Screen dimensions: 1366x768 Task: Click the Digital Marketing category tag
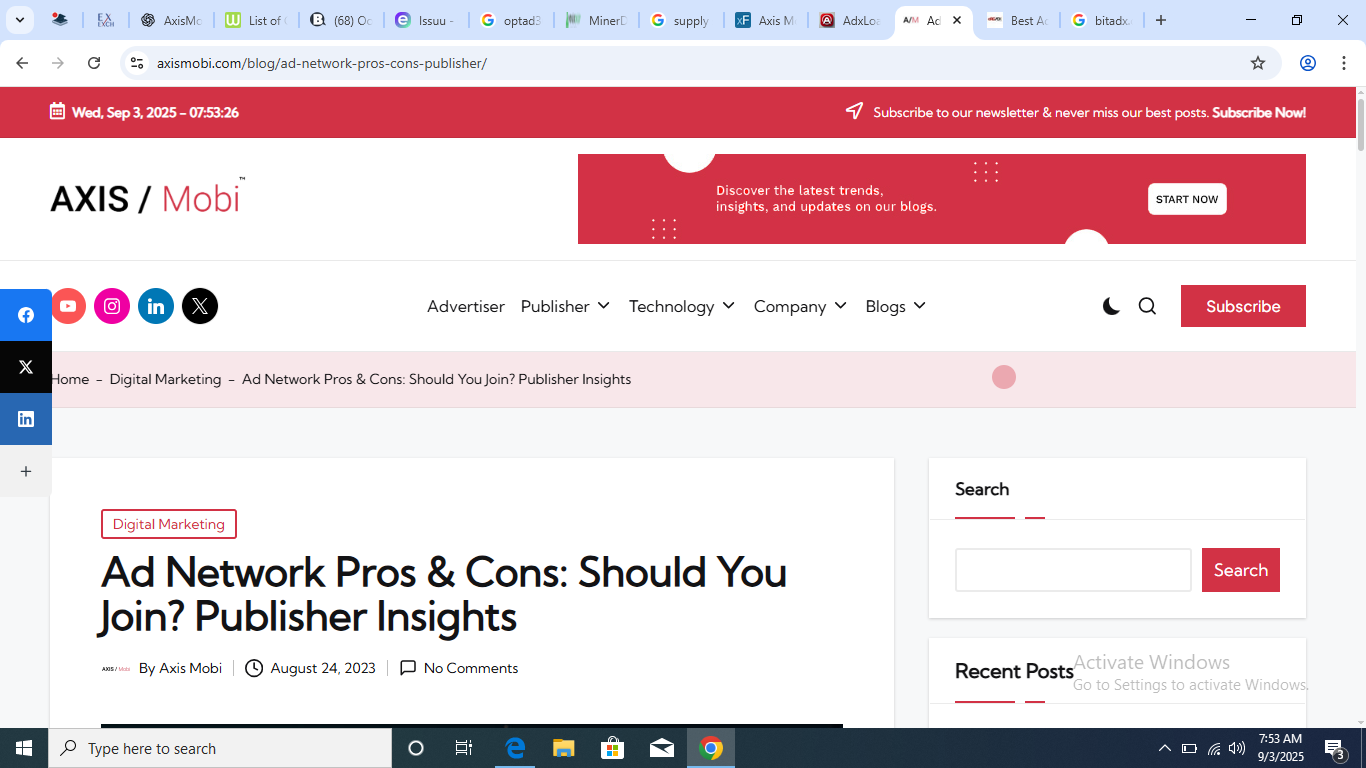[x=169, y=524]
